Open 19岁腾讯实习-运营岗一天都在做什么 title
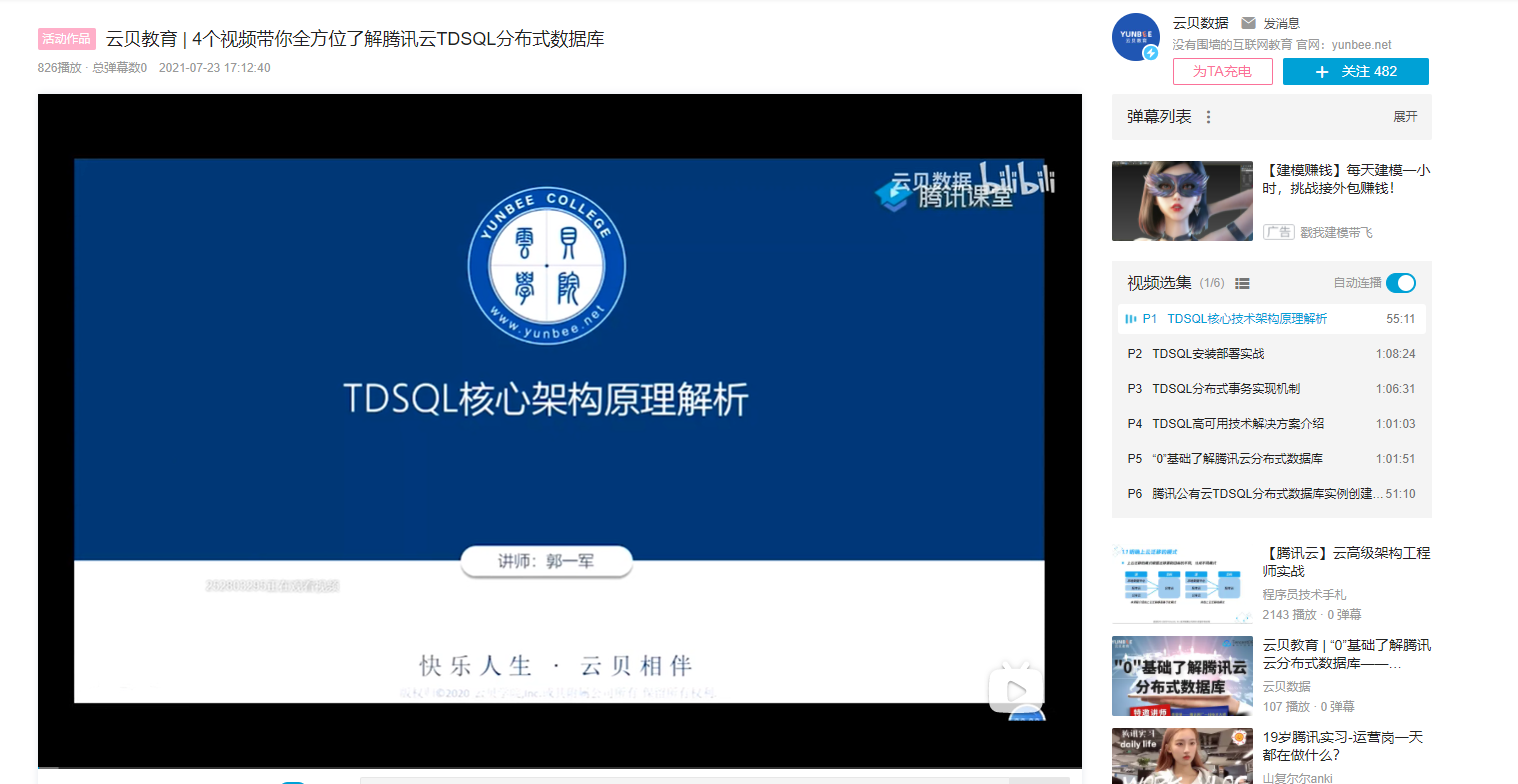This screenshot has width=1518, height=784. point(1343,746)
